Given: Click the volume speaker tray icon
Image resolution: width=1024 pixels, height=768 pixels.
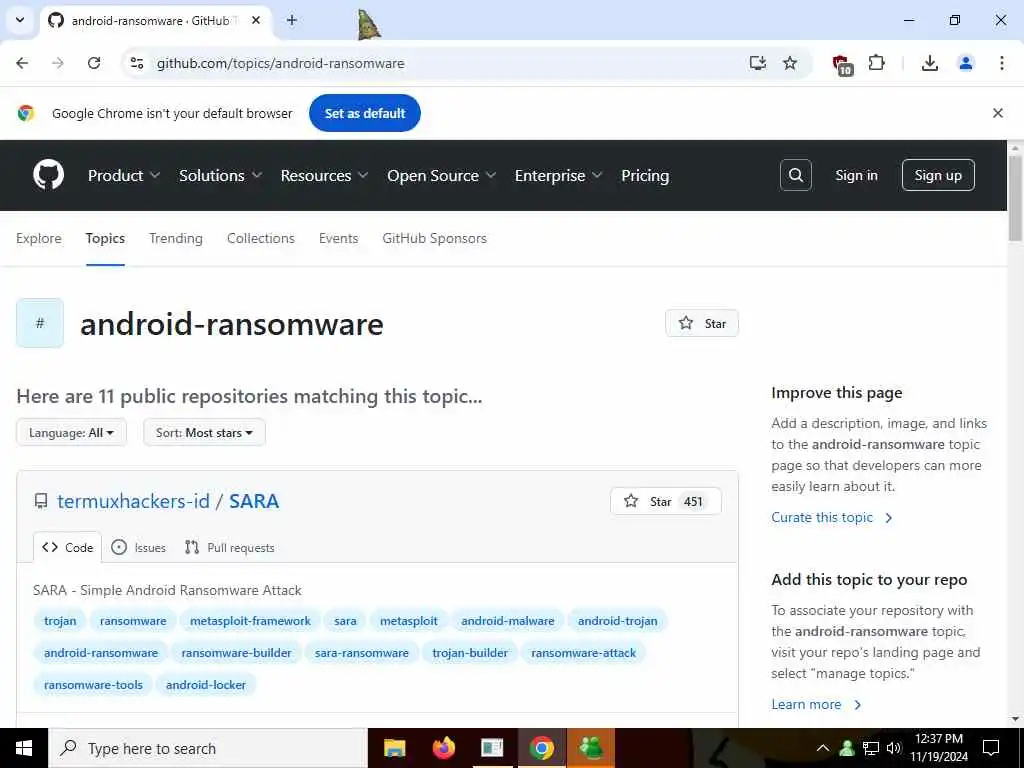Looking at the screenshot, I should (x=894, y=748).
